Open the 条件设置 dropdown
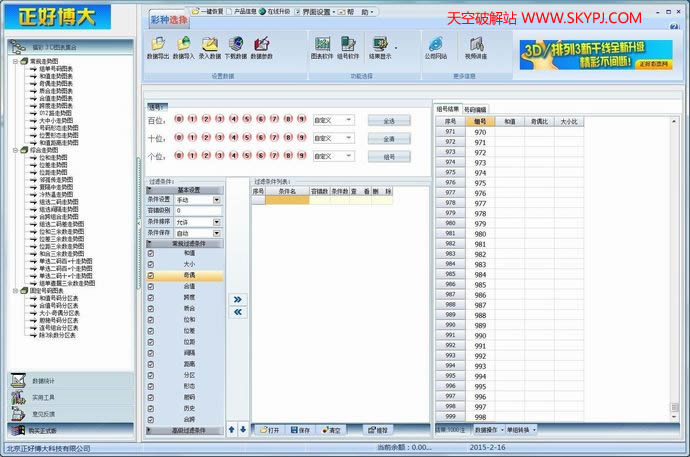This screenshot has width=690, height=457. click(217, 200)
